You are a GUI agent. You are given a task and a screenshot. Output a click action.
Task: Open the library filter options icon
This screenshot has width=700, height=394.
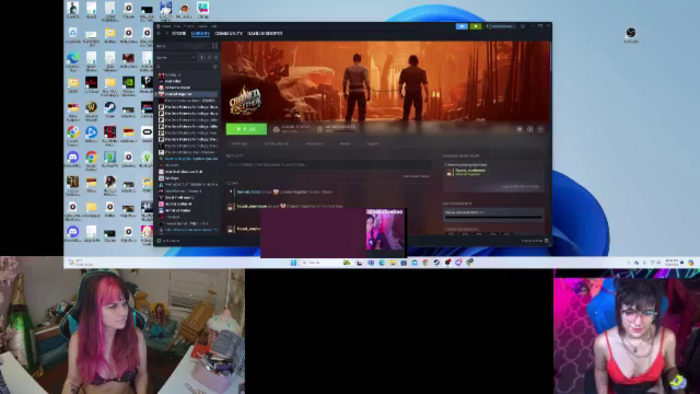point(215,66)
